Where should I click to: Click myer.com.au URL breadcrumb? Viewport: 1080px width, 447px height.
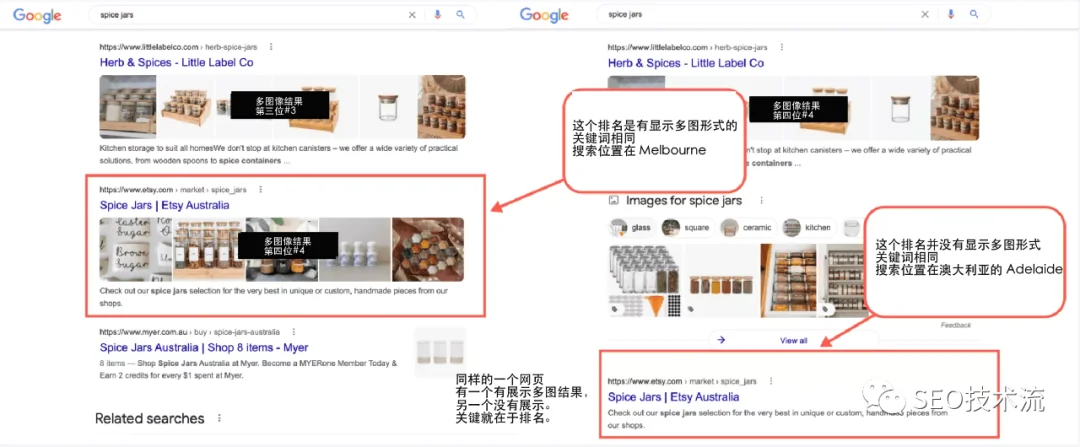coord(189,331)
